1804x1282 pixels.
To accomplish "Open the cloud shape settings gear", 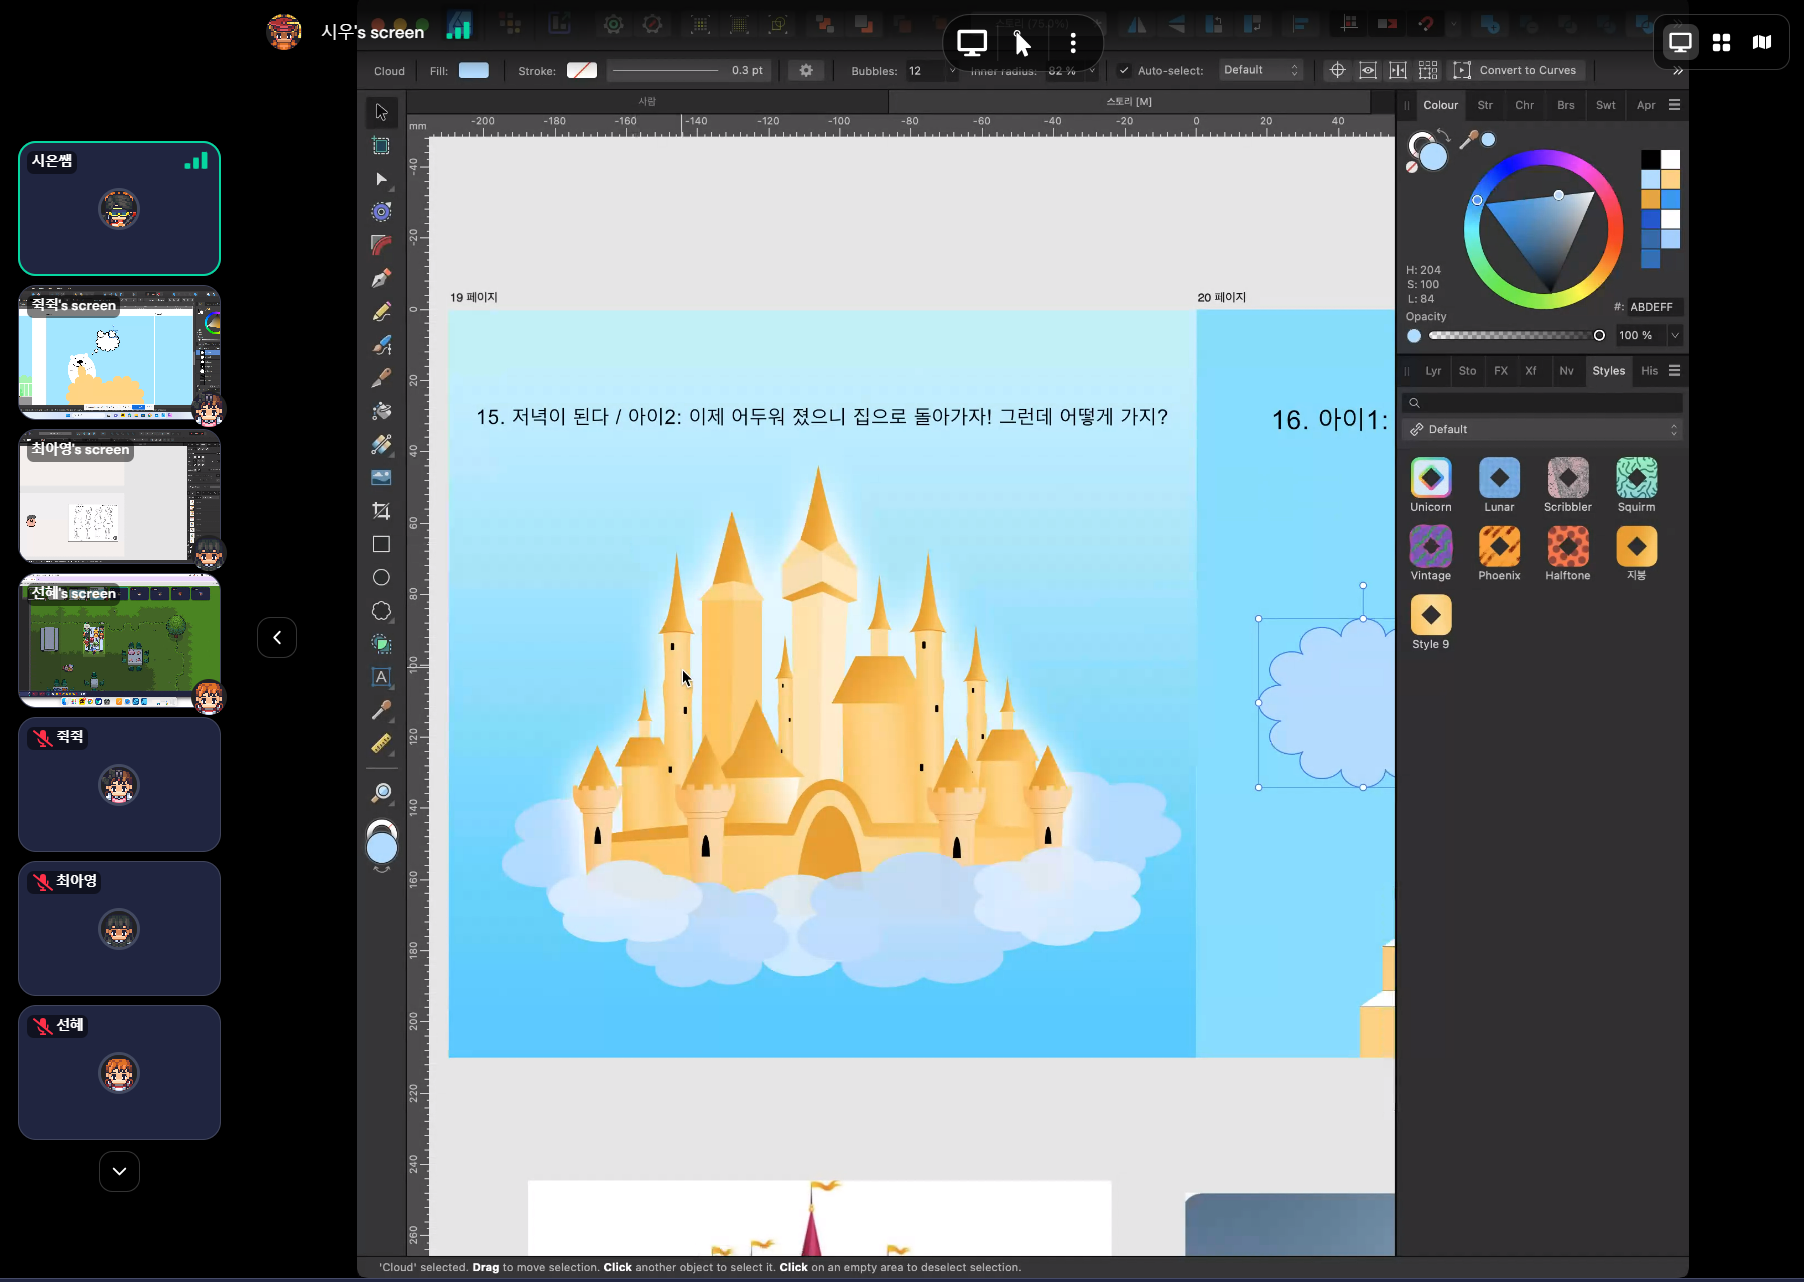I will click(806, 70).
